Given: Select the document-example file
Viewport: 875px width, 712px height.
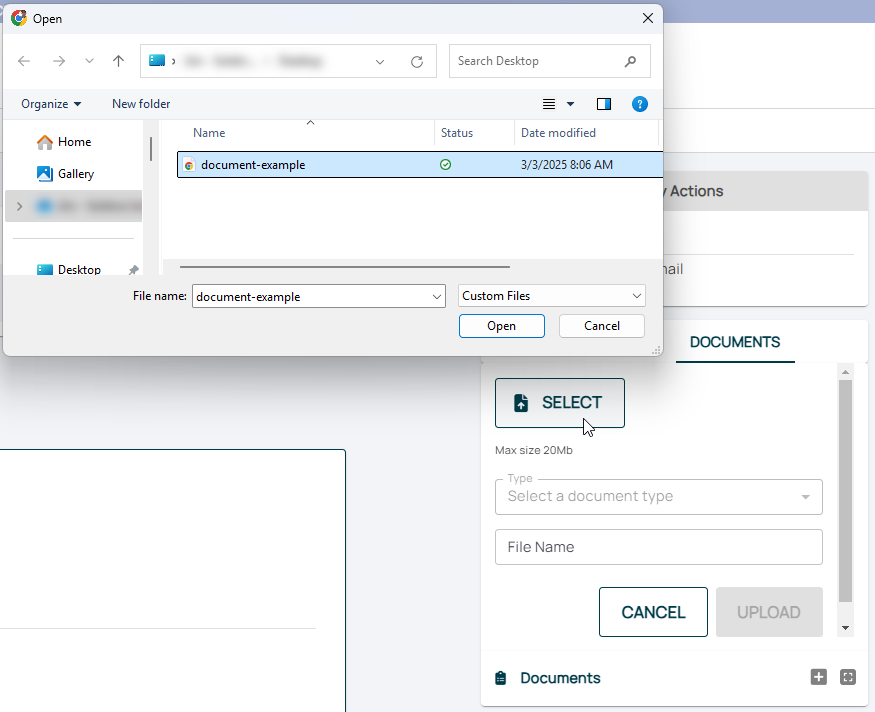Looking at the screenshot, I should pyautogui.click(x=253, y=165).
